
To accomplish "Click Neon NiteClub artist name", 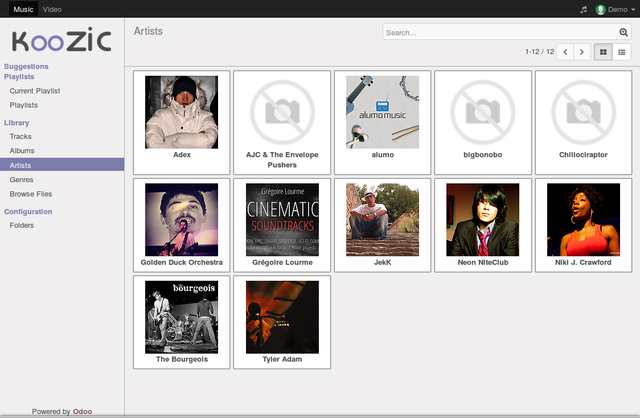I will point(483,262).
